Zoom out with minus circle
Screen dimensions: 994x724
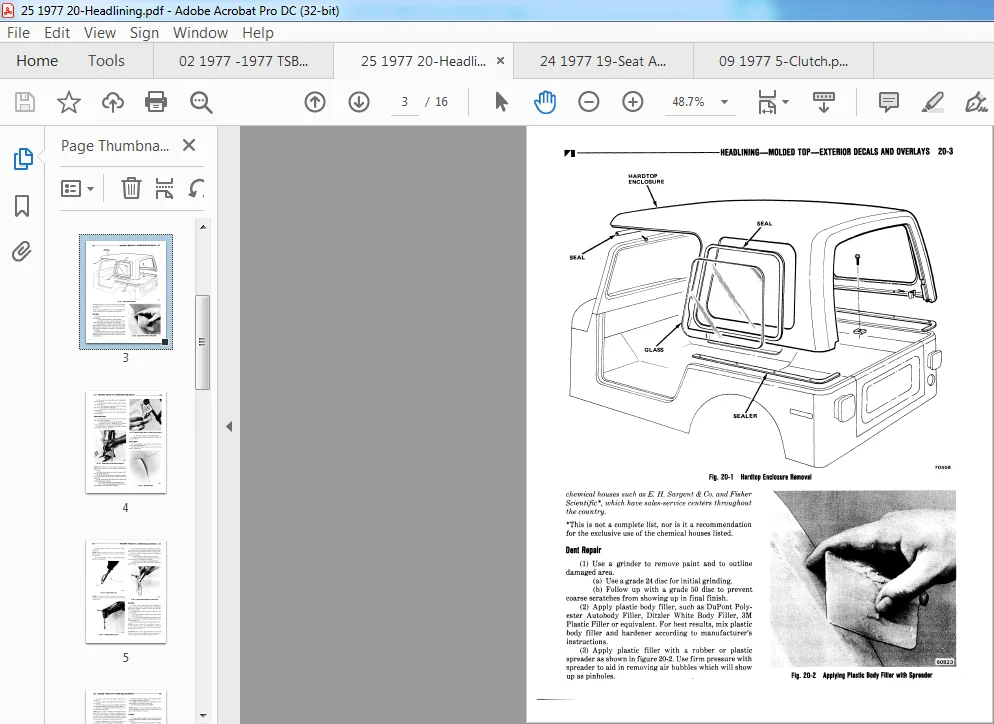(x=588, y=102)
